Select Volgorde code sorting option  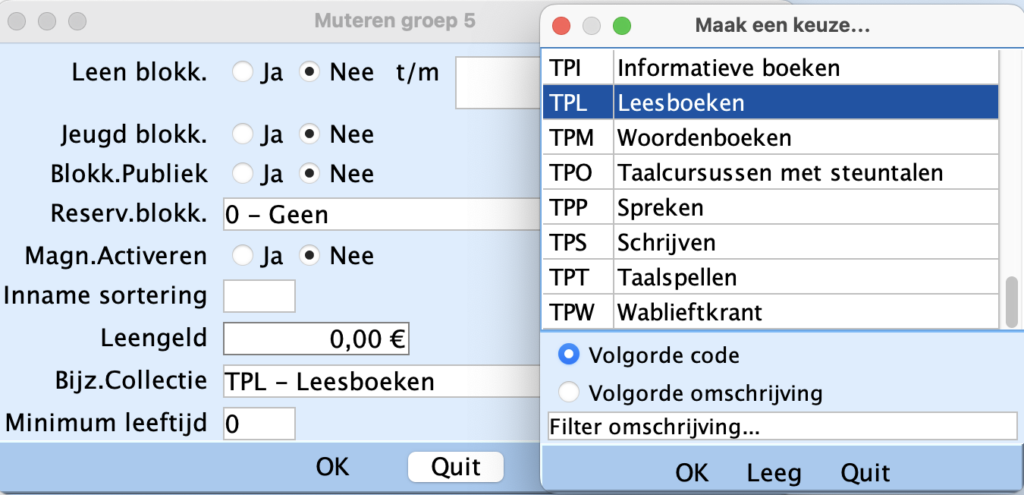[x=569, y=355]
